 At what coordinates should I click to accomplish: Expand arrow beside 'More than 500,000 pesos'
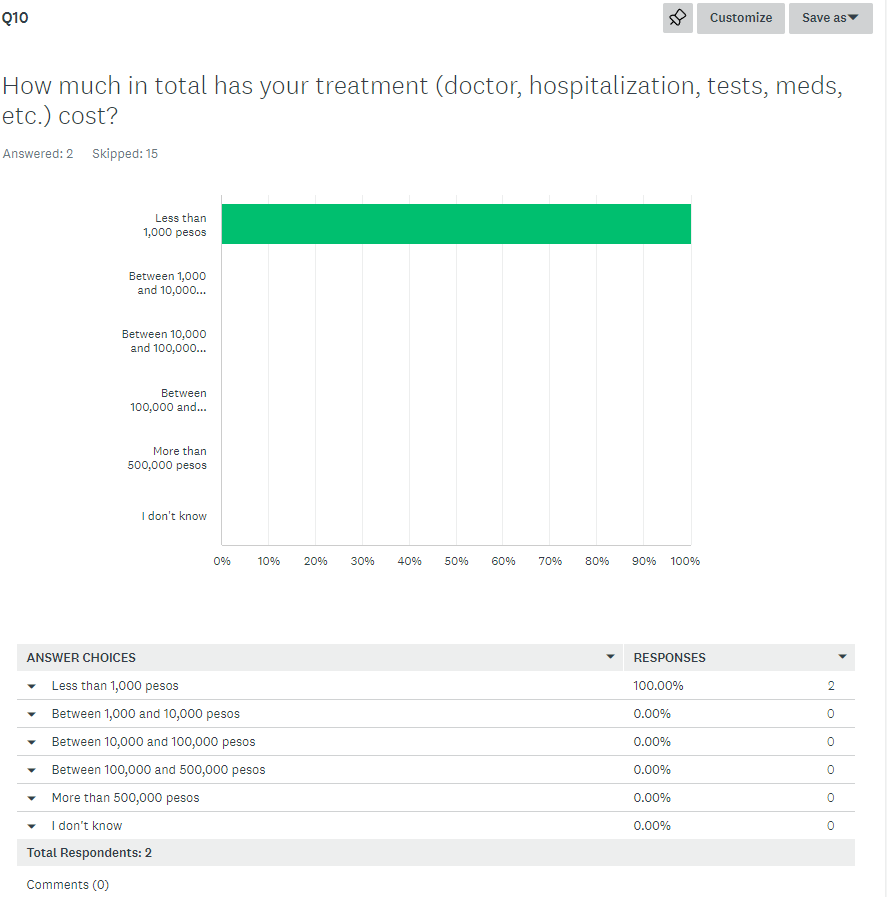pos(32,798)
